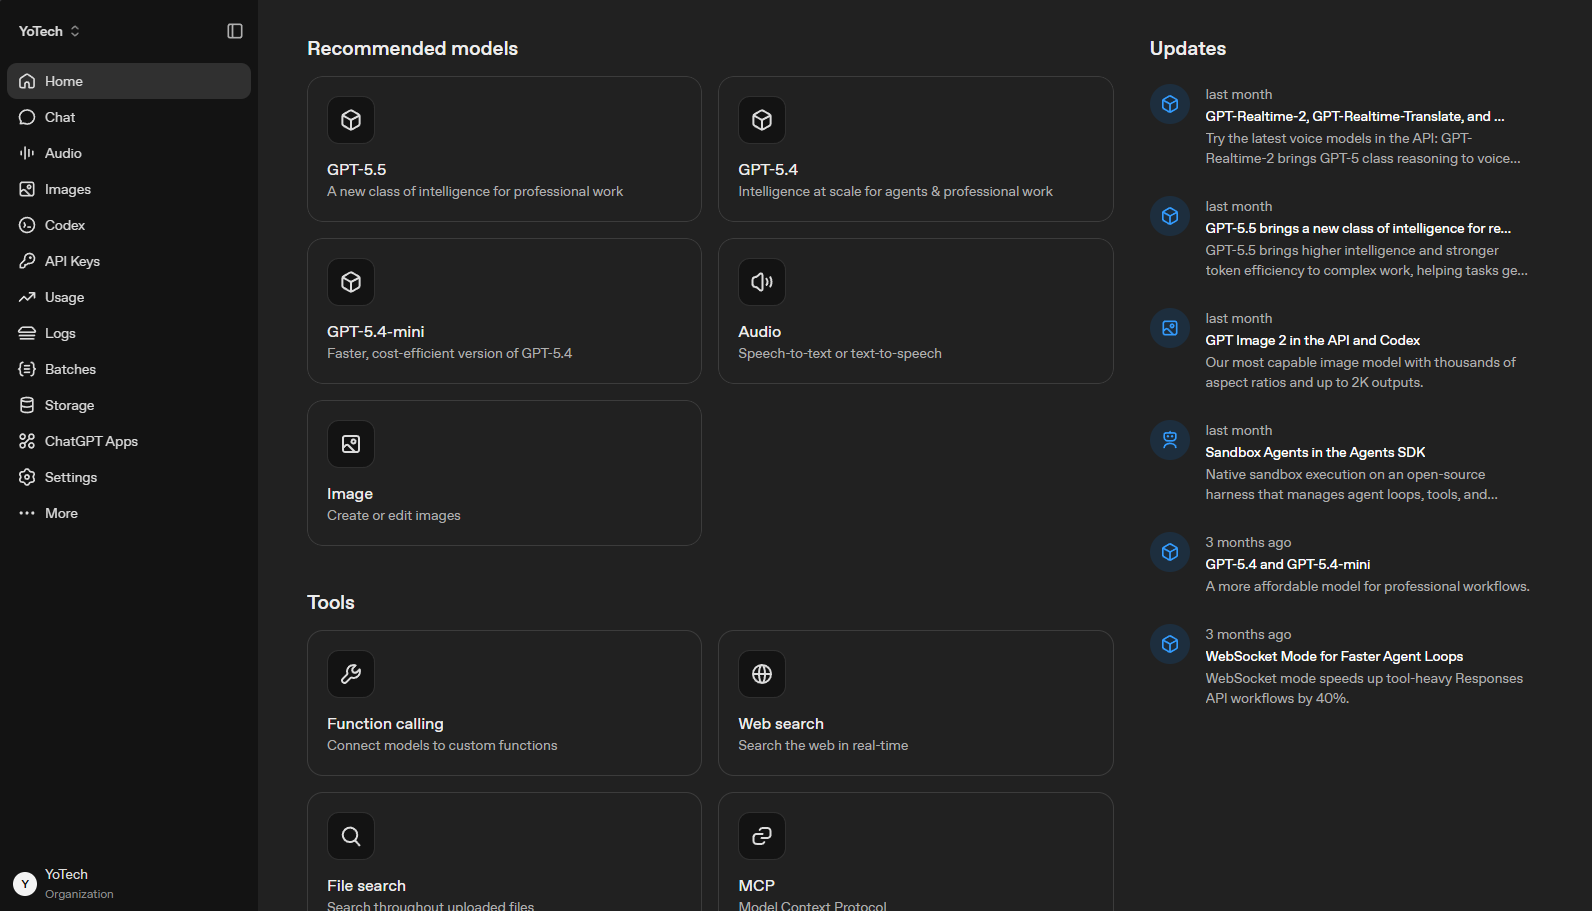The image size is (1592, 911).
Task: Open 'WebSocket Mode for Faster Agent Loops' update
Action: [1334, 657]
